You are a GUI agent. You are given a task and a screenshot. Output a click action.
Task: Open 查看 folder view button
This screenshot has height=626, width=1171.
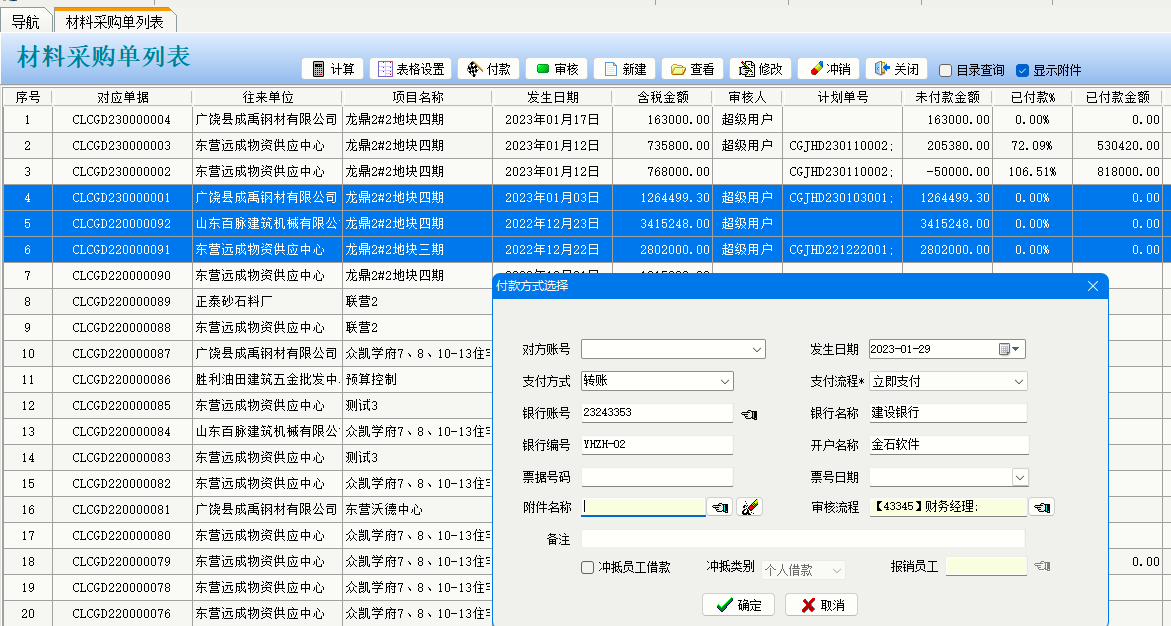[692, 69]
